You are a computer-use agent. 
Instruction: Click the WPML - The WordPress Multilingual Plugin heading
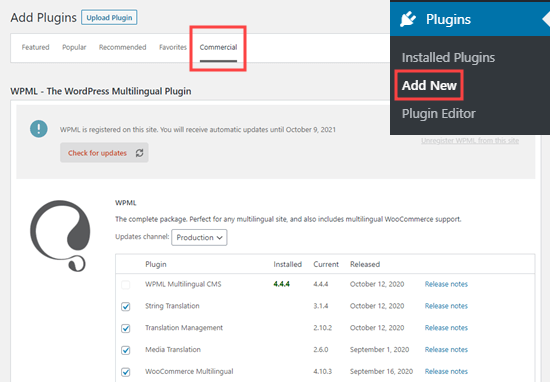click(x=101, y=91)
